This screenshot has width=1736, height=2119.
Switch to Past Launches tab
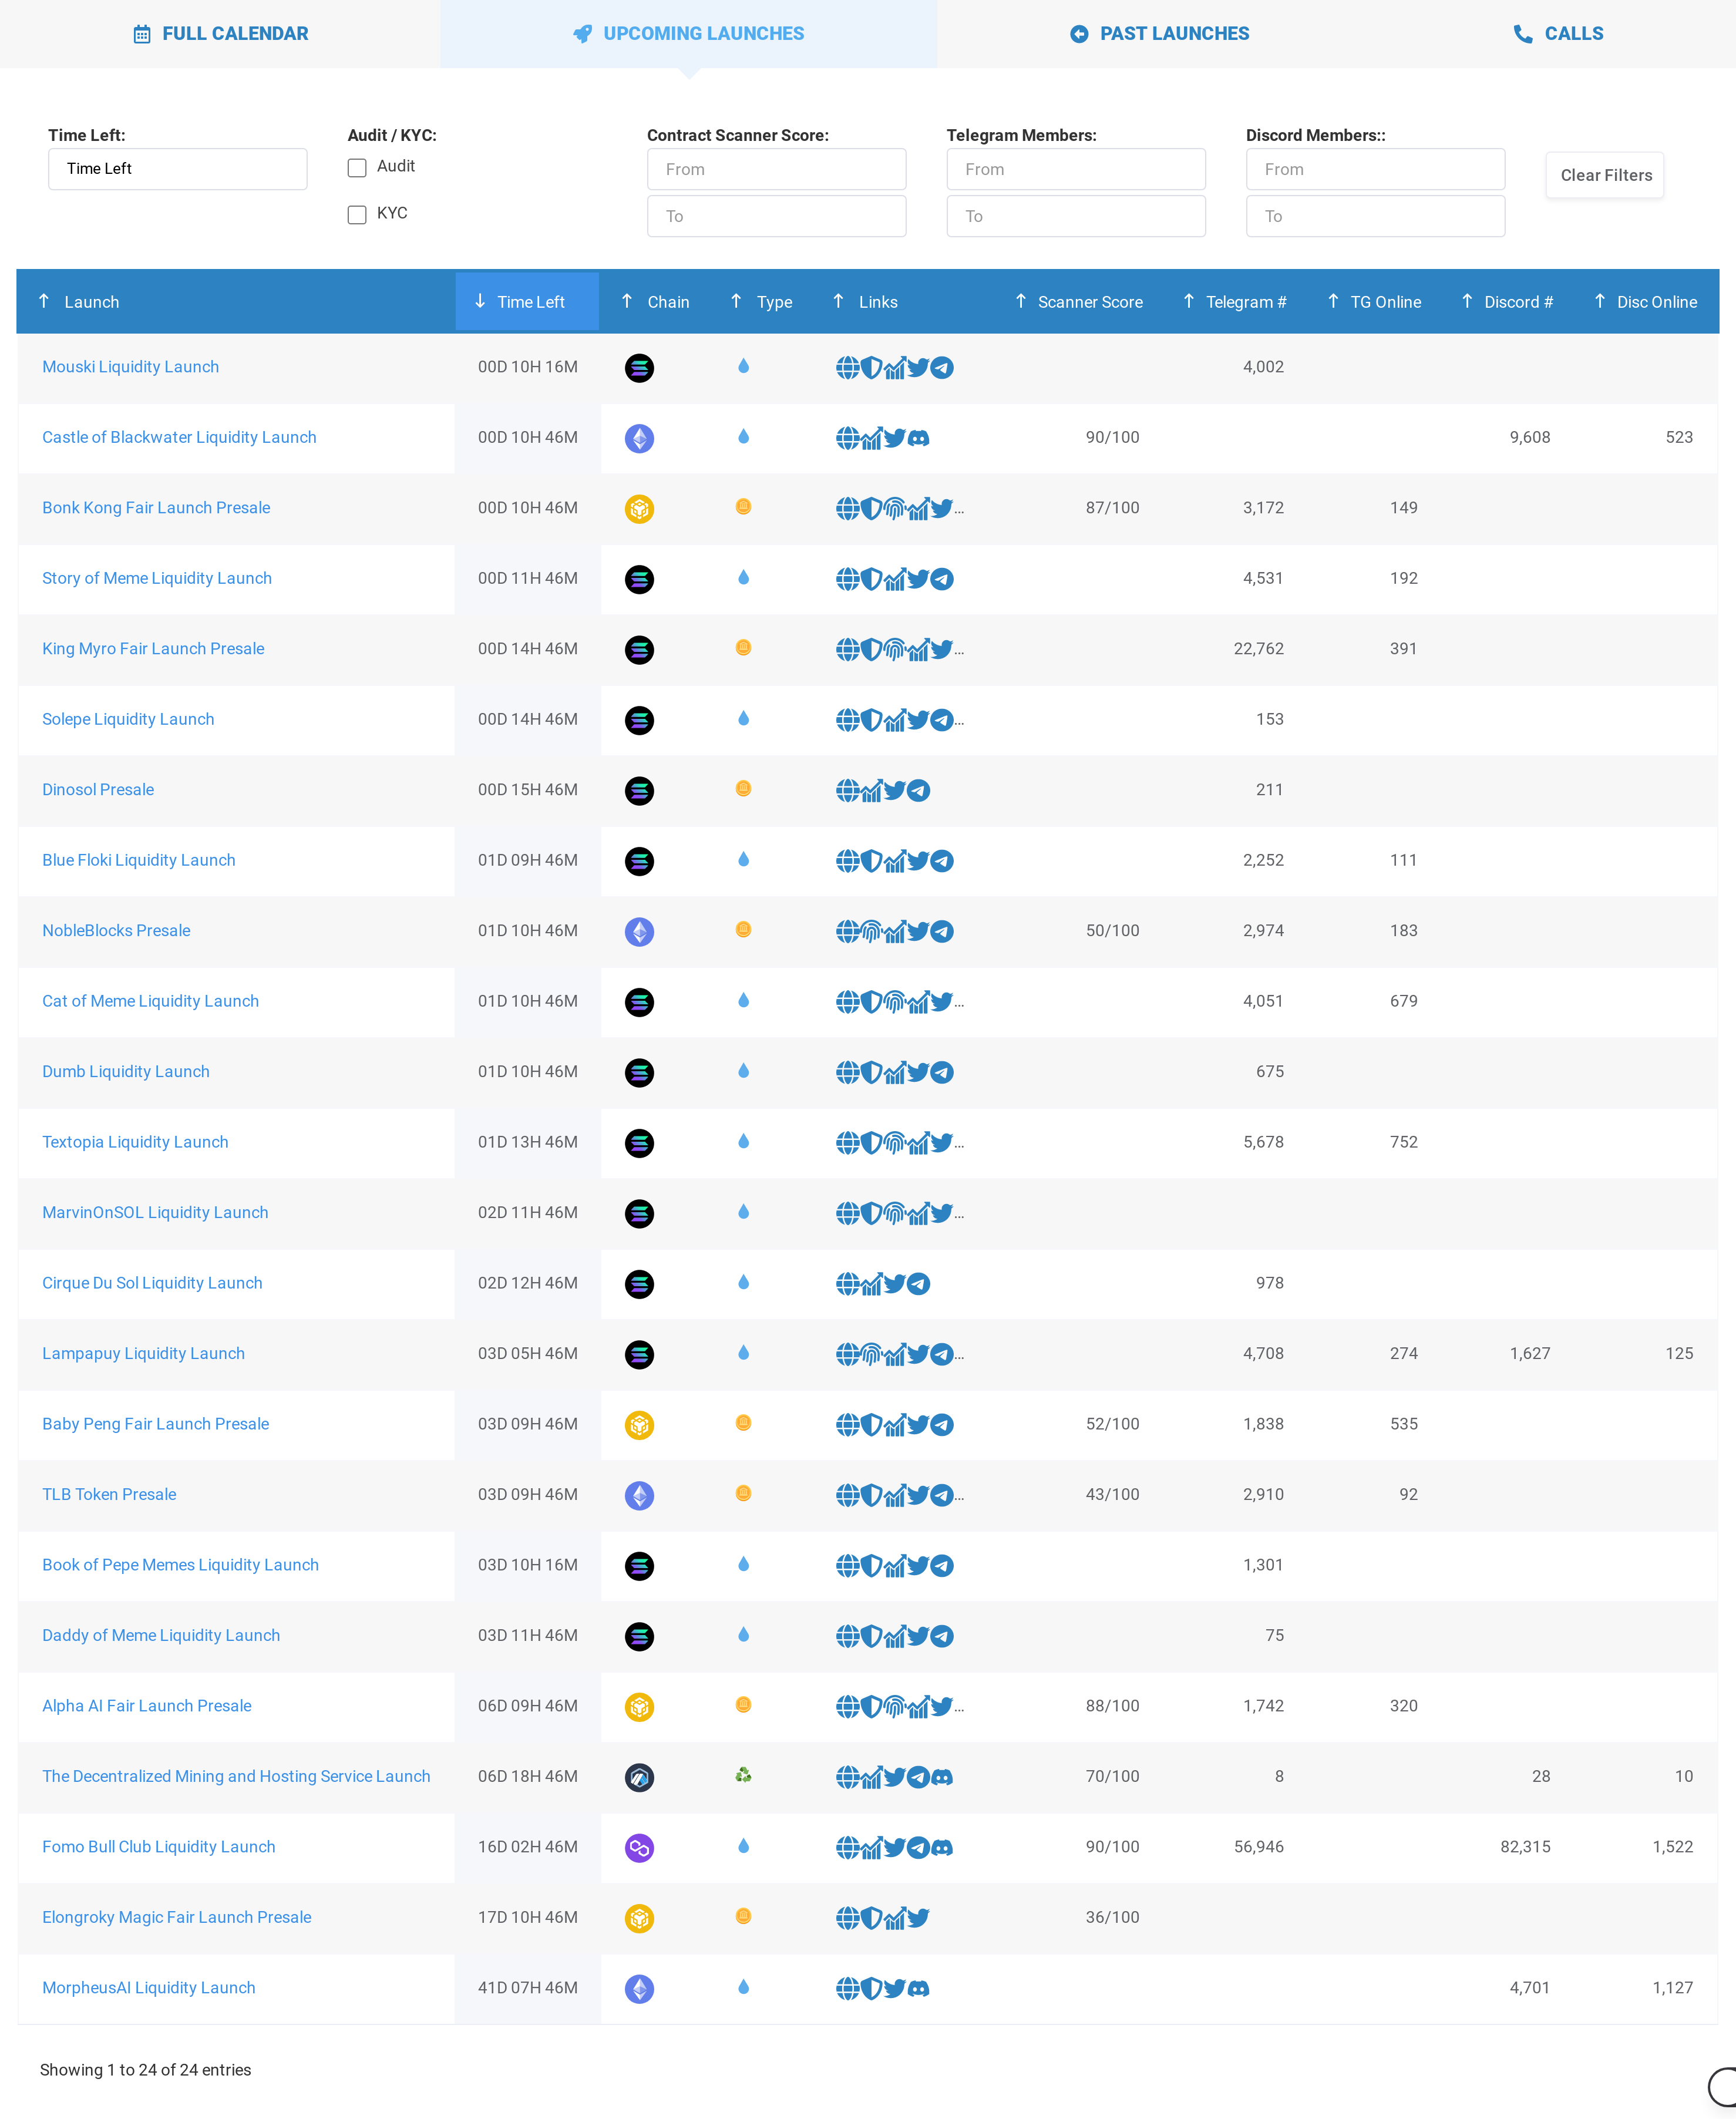(1159, 34)
